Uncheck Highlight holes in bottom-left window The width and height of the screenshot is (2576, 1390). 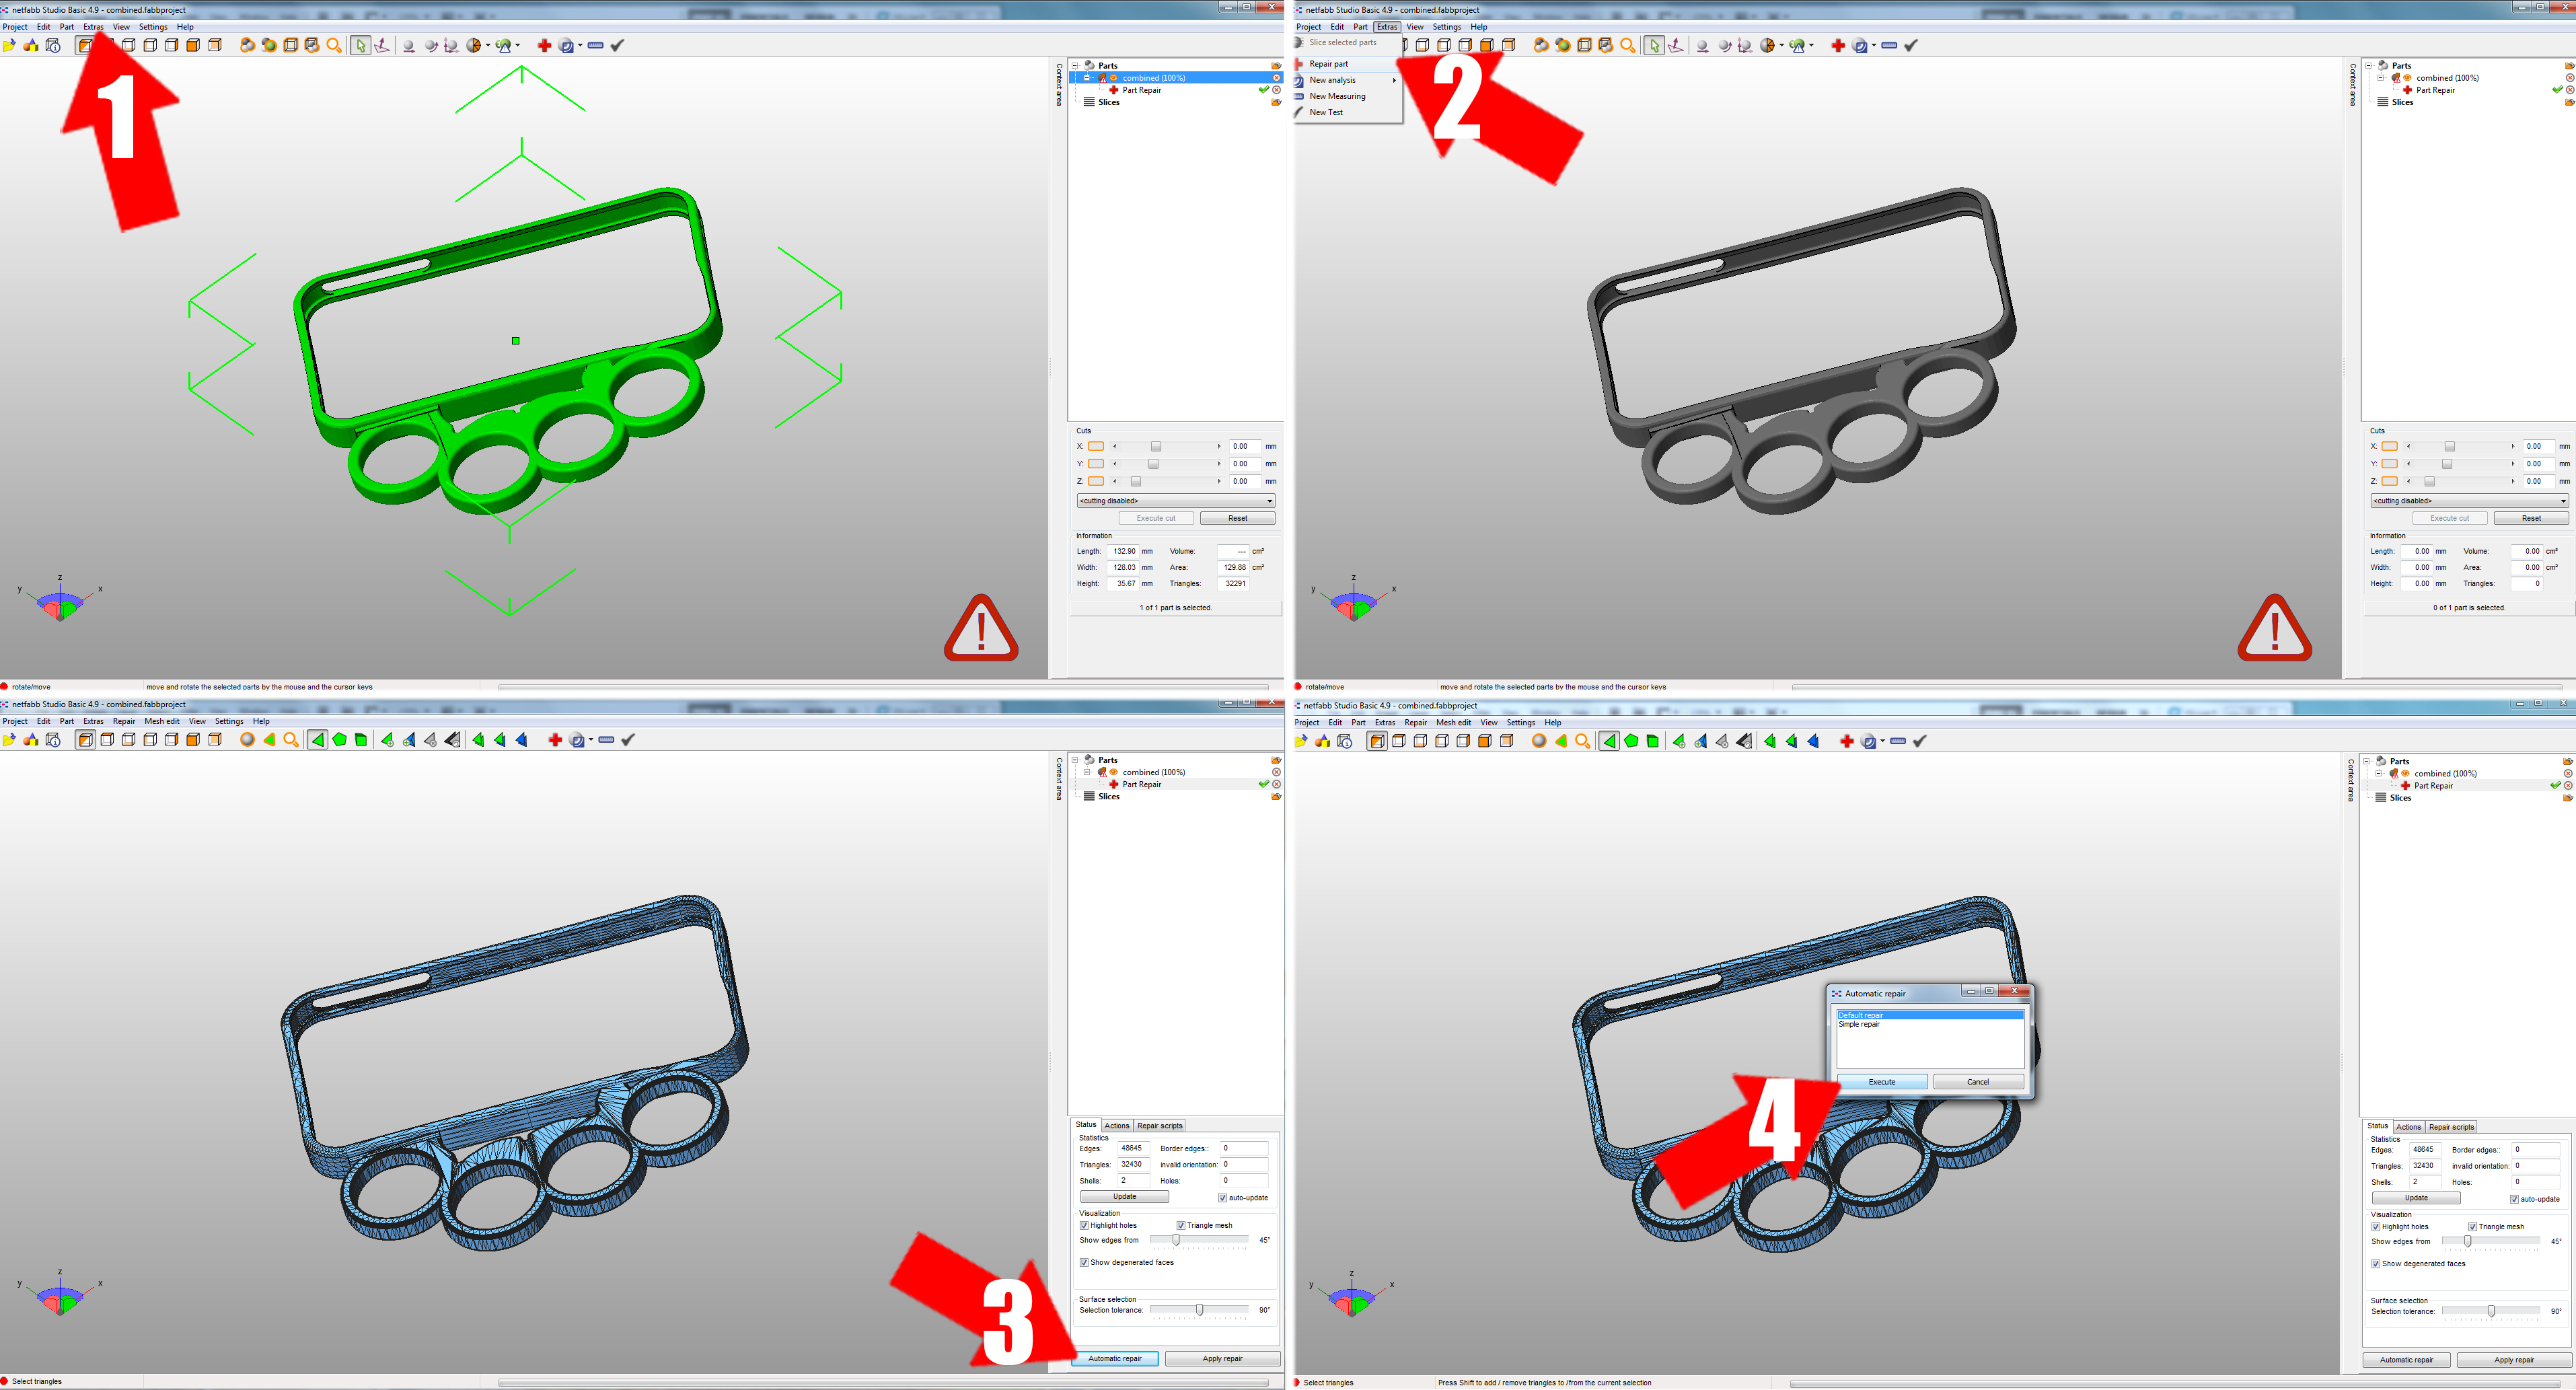1084,1225
